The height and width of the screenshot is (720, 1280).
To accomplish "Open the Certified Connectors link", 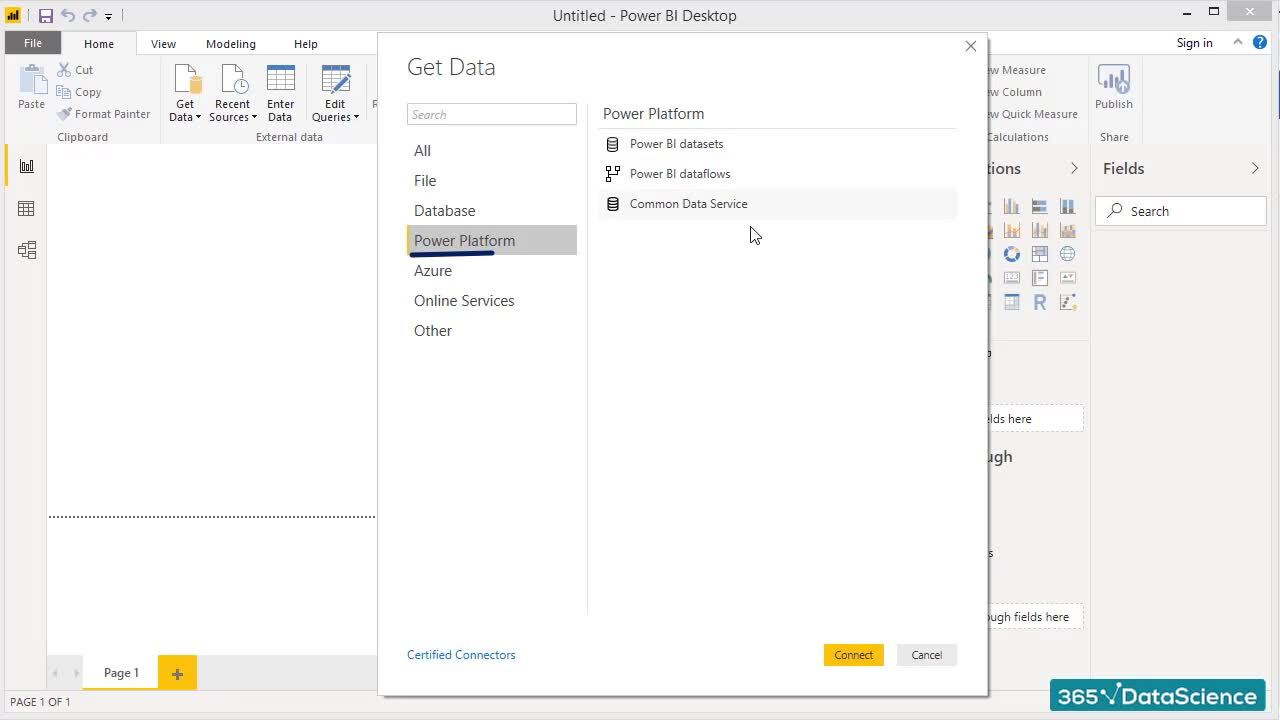I will [x=461, y=655].
